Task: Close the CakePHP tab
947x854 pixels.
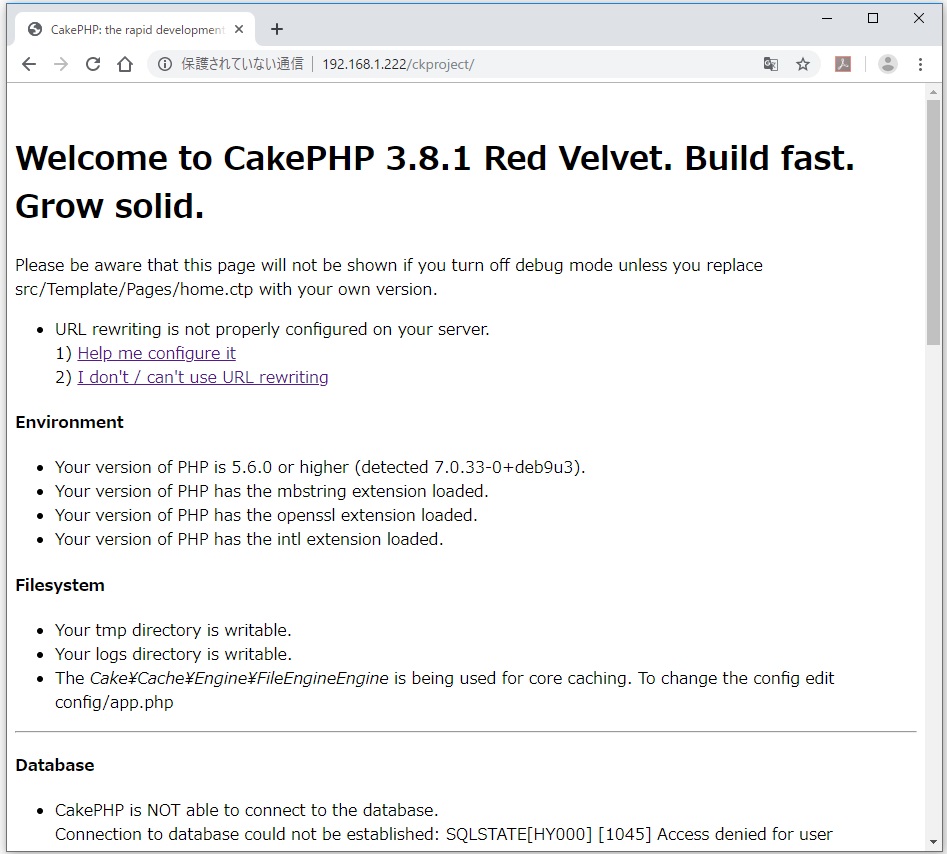Action: point(239,30)
